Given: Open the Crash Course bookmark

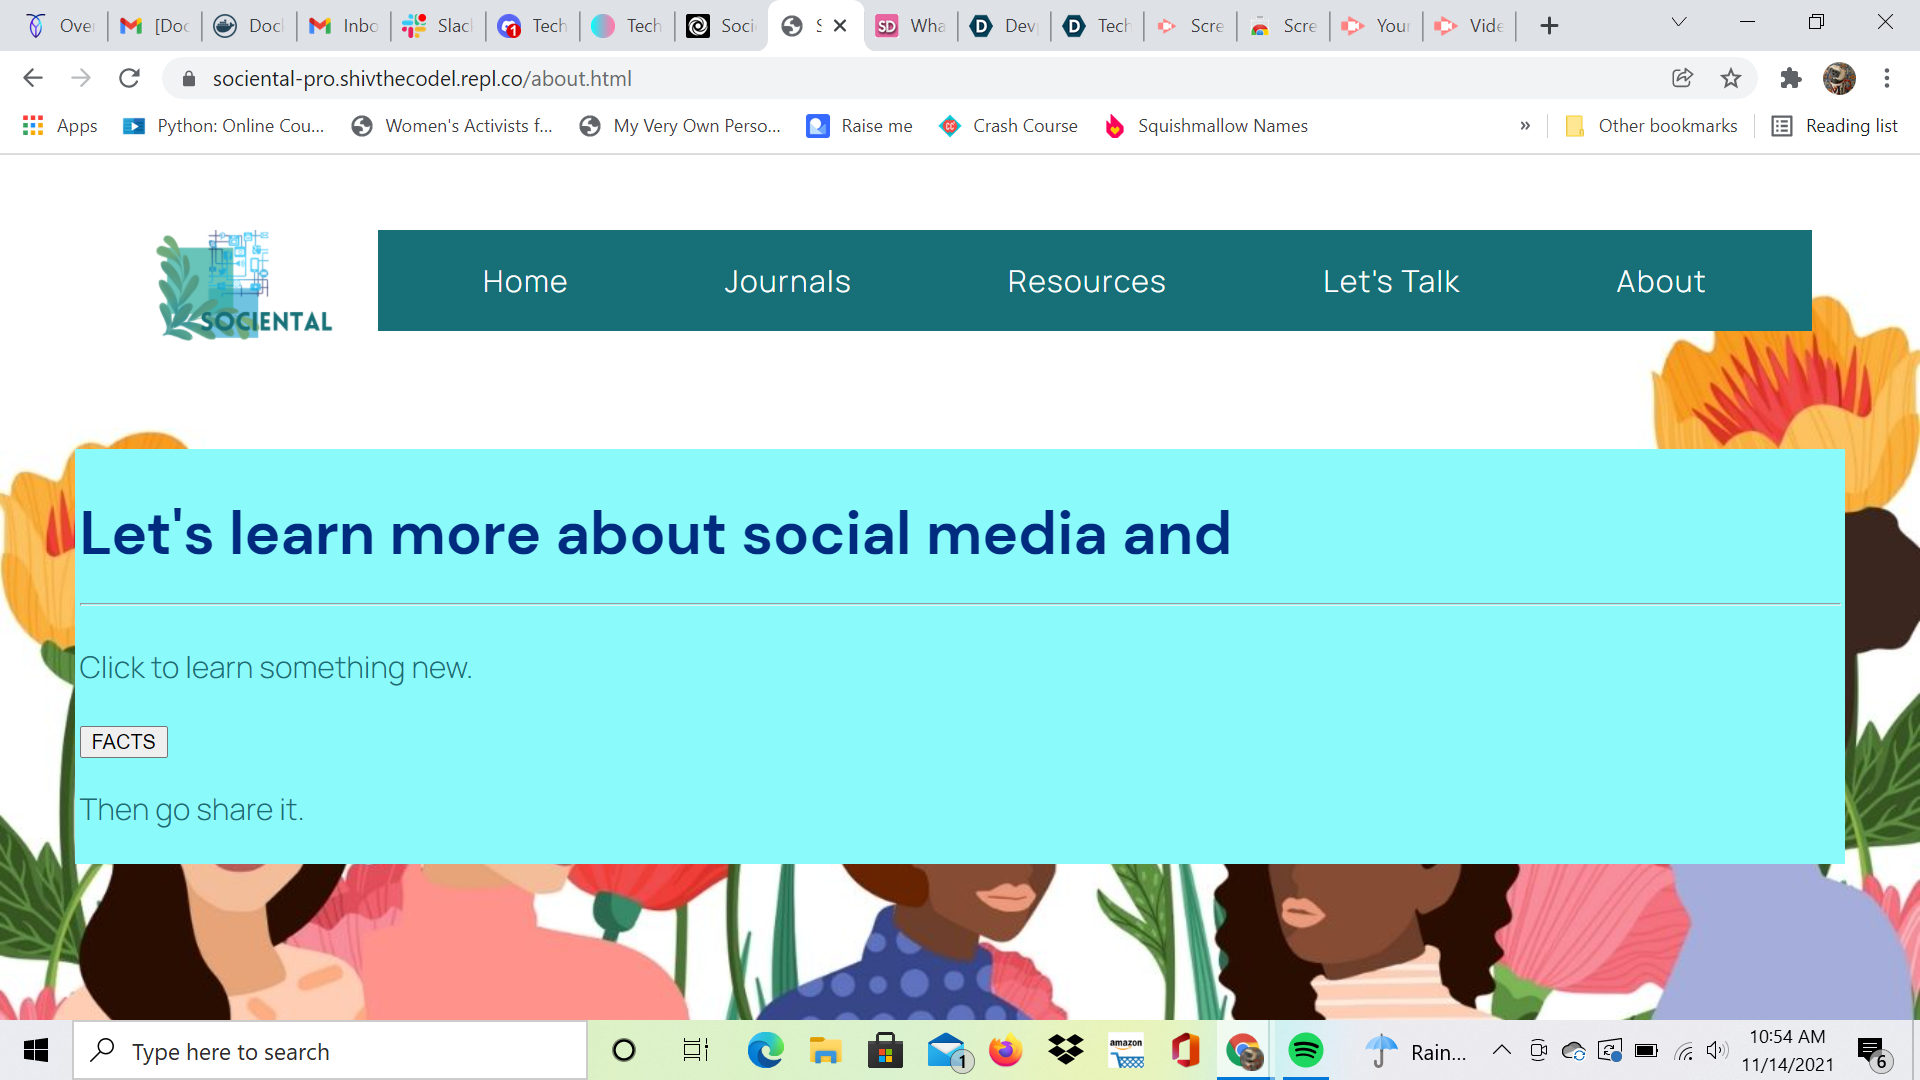Looking at the screenshot, I should [x=1008, y=126].
